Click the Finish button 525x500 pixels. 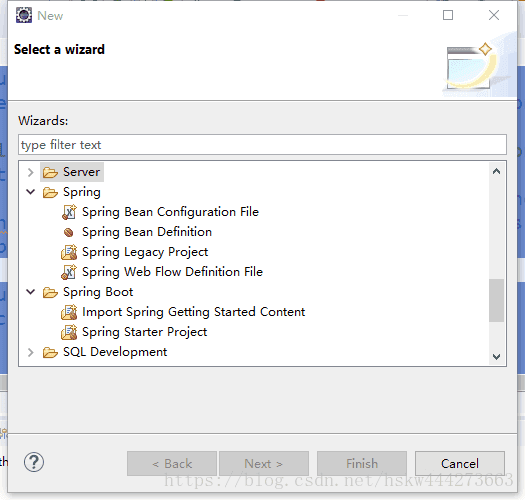(362, 463)
